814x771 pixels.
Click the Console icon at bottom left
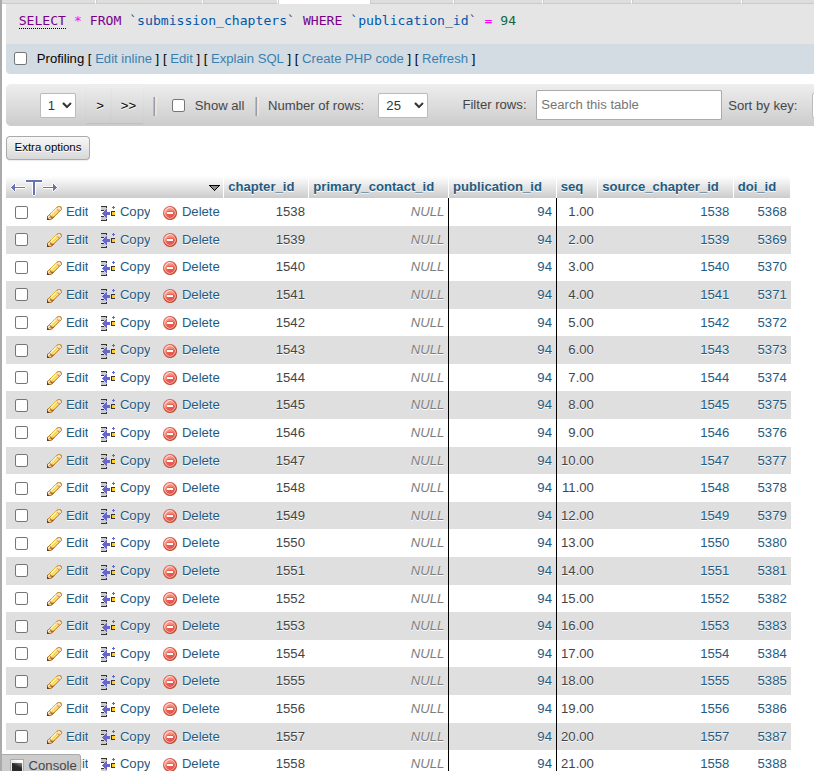(17, 765)
